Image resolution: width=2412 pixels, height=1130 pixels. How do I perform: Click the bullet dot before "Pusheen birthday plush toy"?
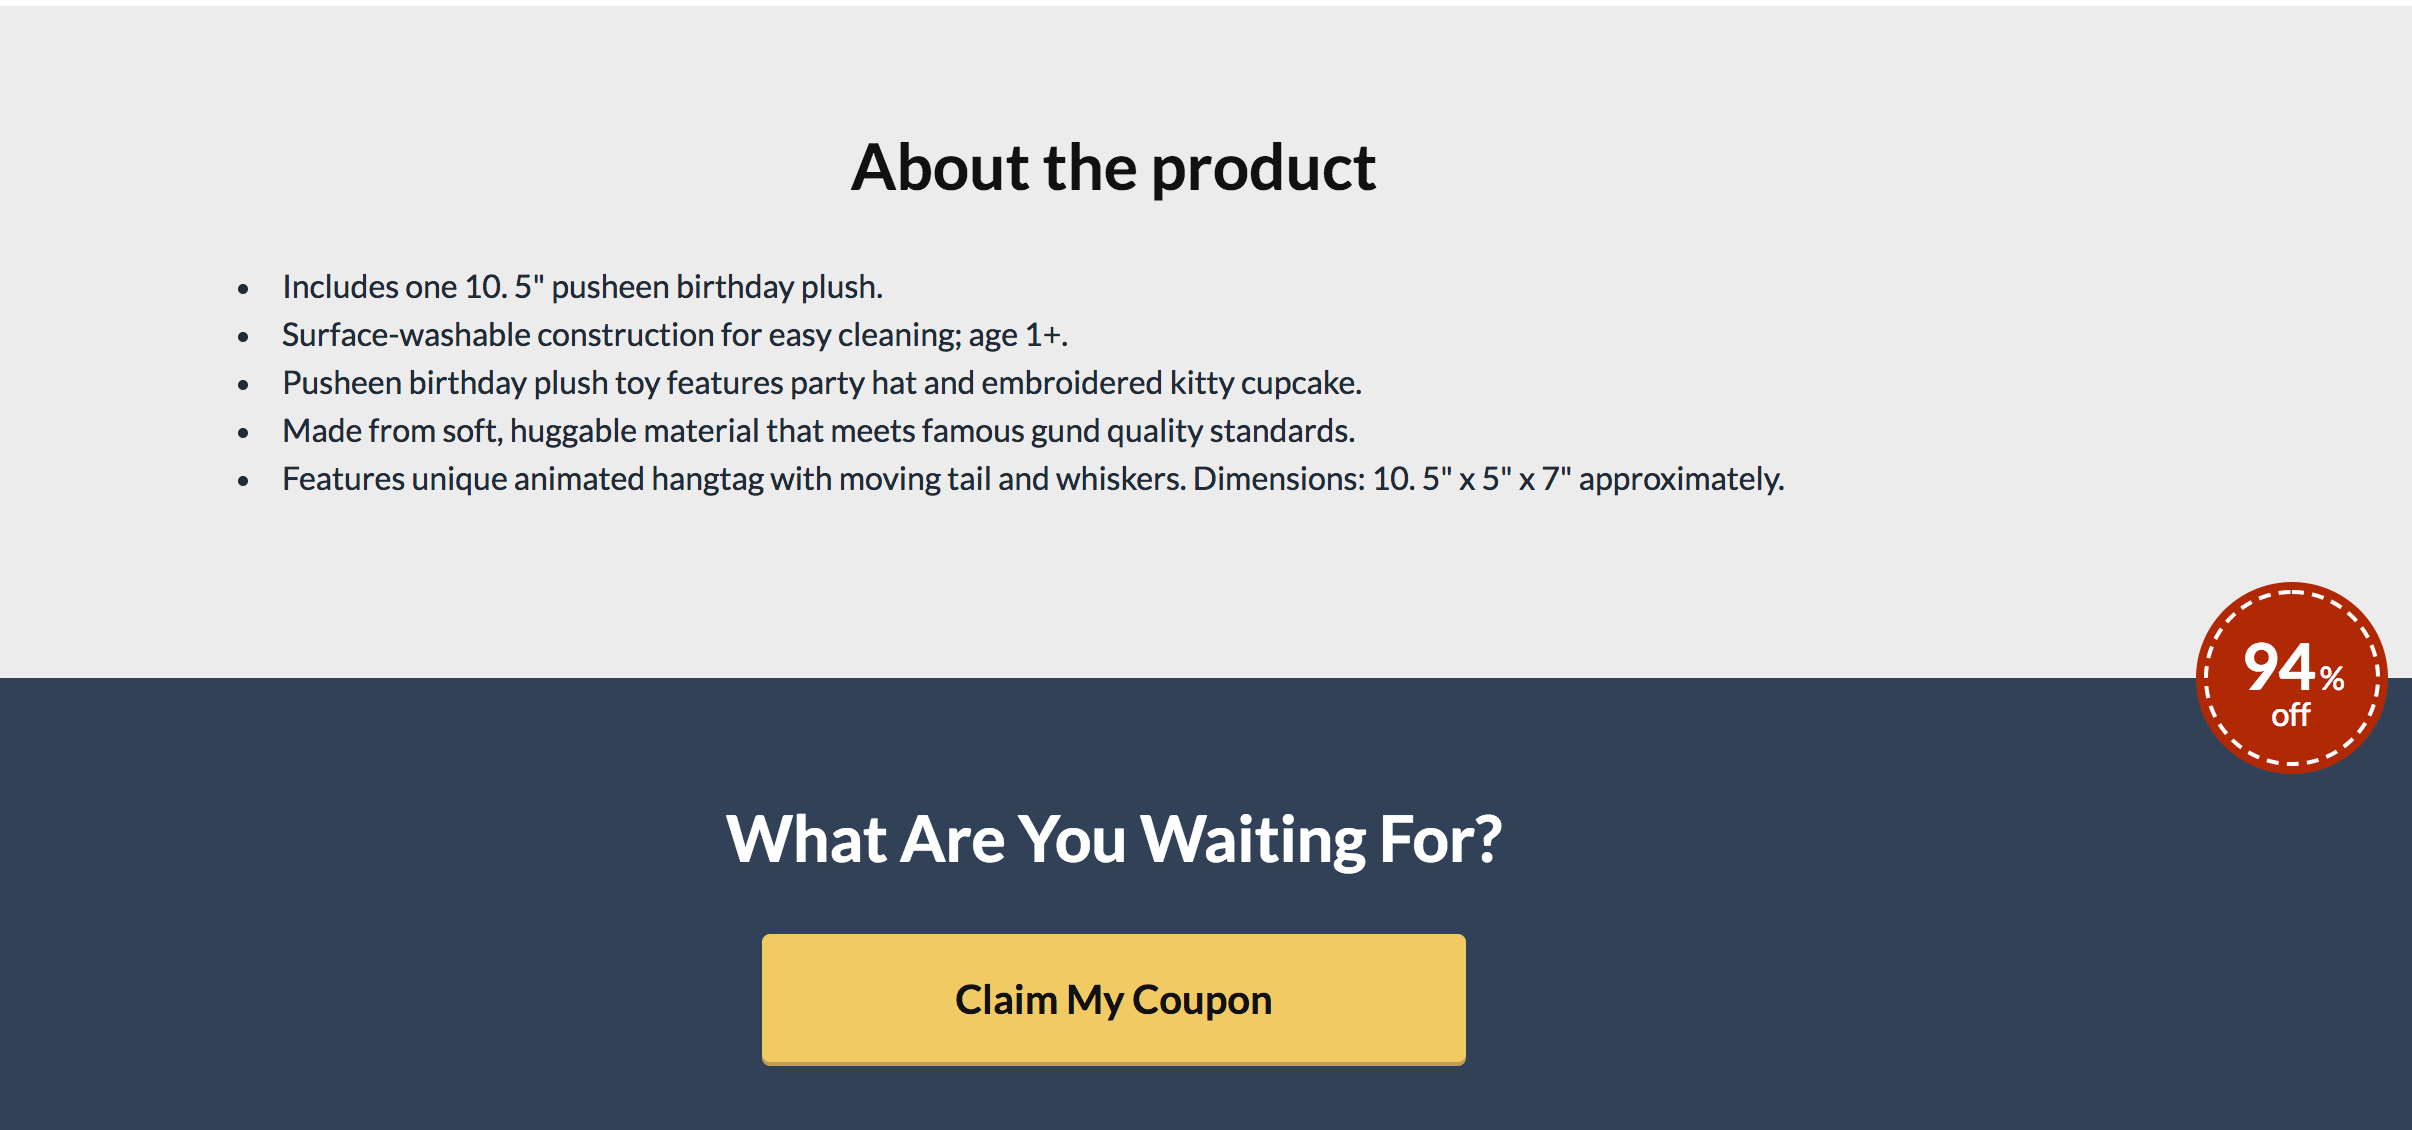(x=243, y=386)
